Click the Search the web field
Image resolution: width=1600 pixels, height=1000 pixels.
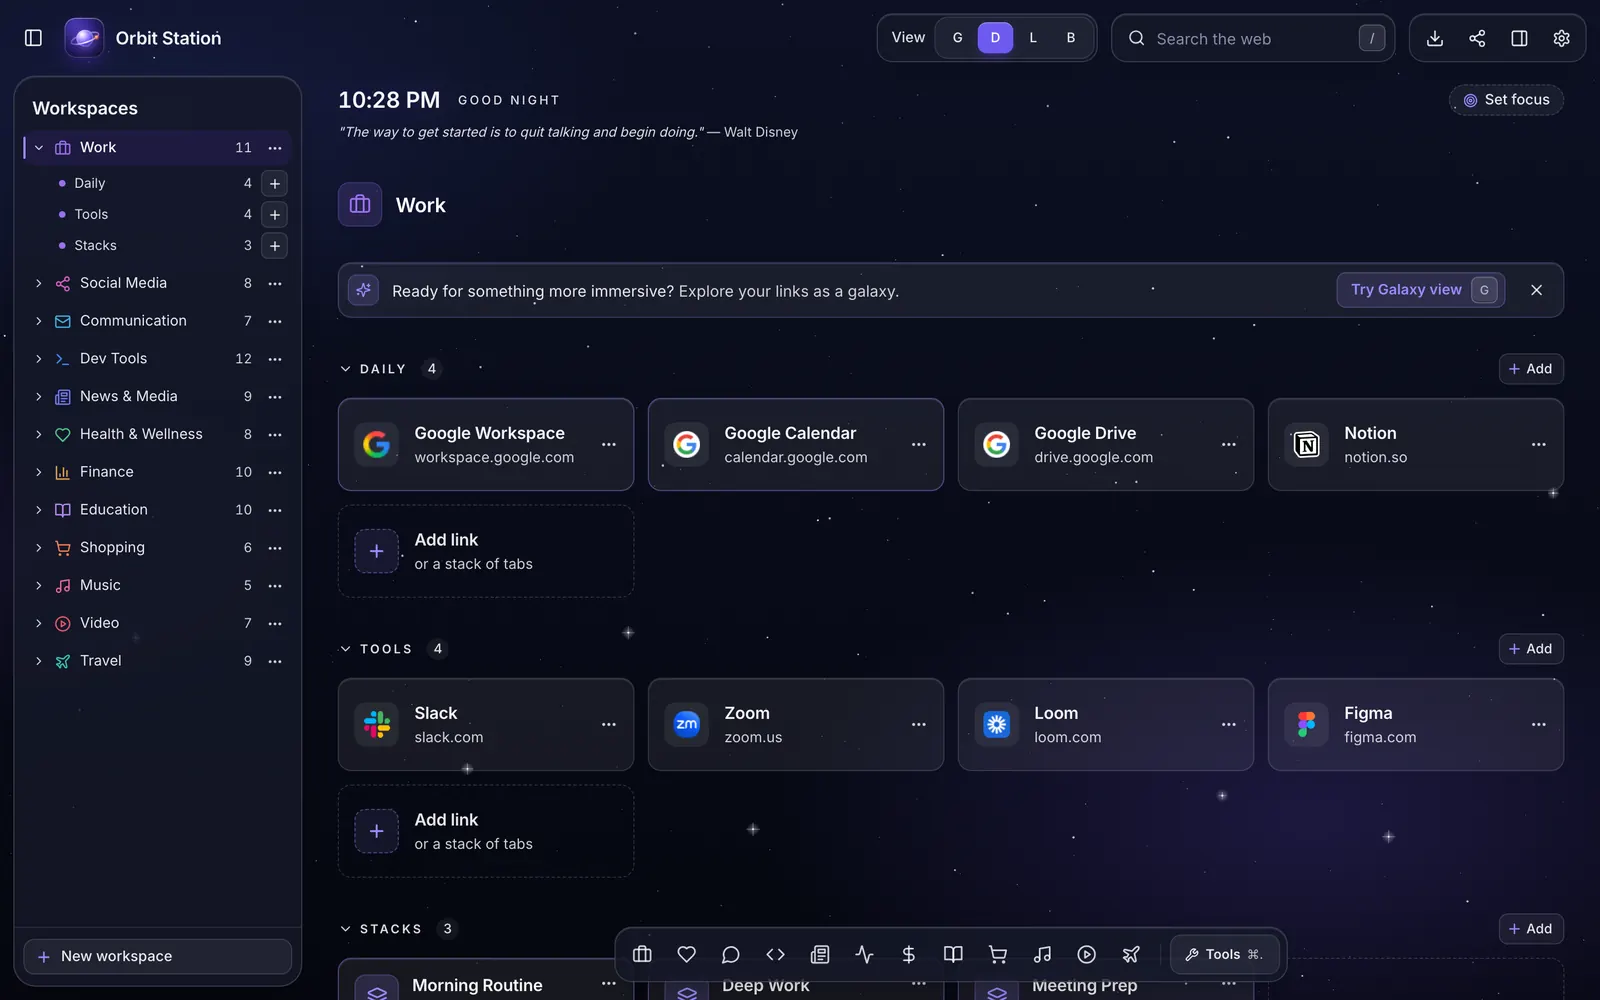[1253, 38]
